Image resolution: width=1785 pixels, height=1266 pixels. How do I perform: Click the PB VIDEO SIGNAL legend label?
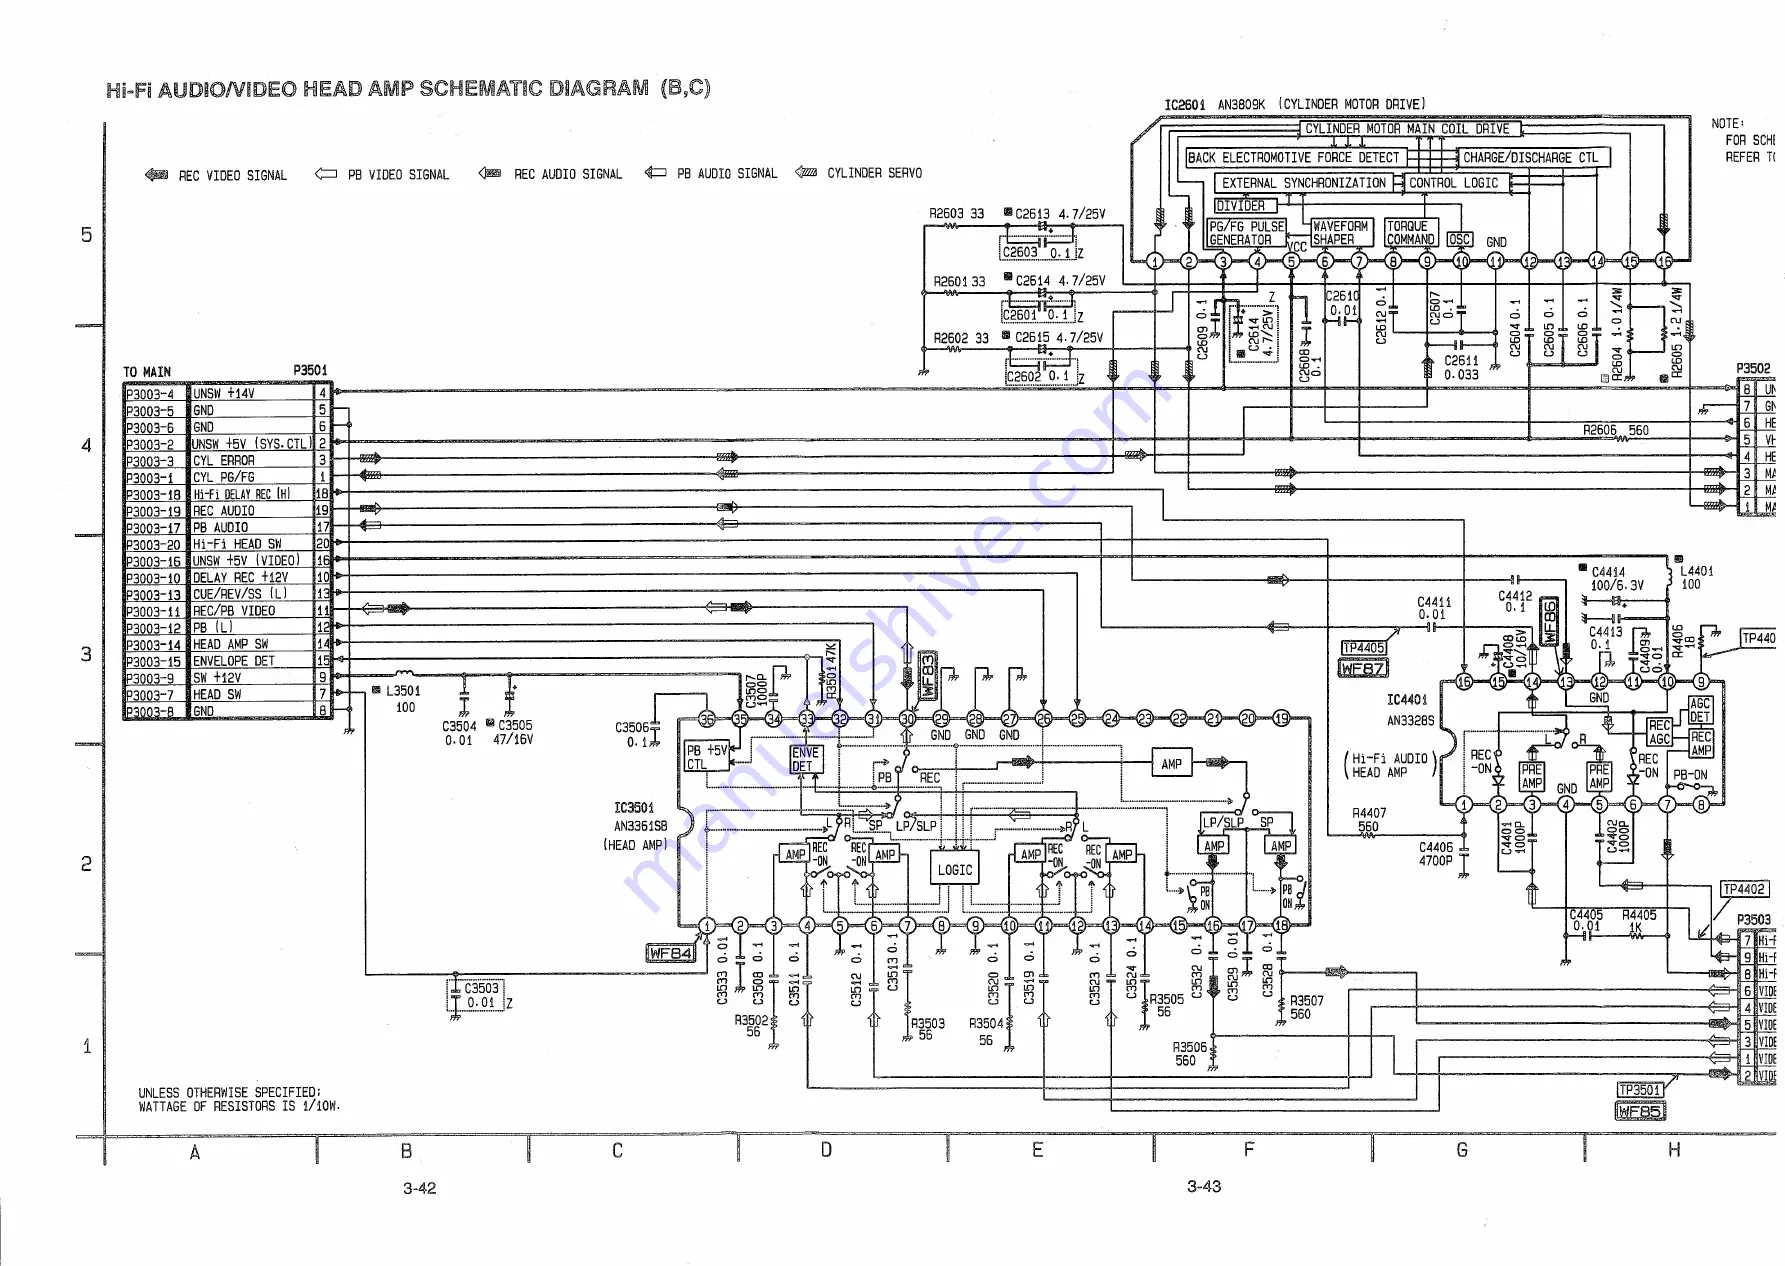[398, 174]
